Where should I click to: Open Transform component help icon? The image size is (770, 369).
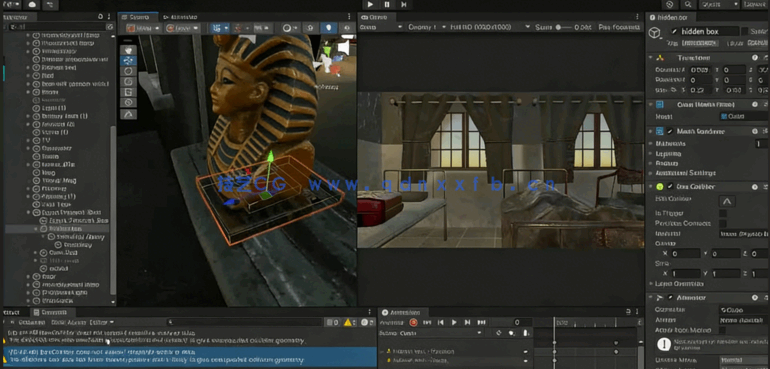pos(755,57)
